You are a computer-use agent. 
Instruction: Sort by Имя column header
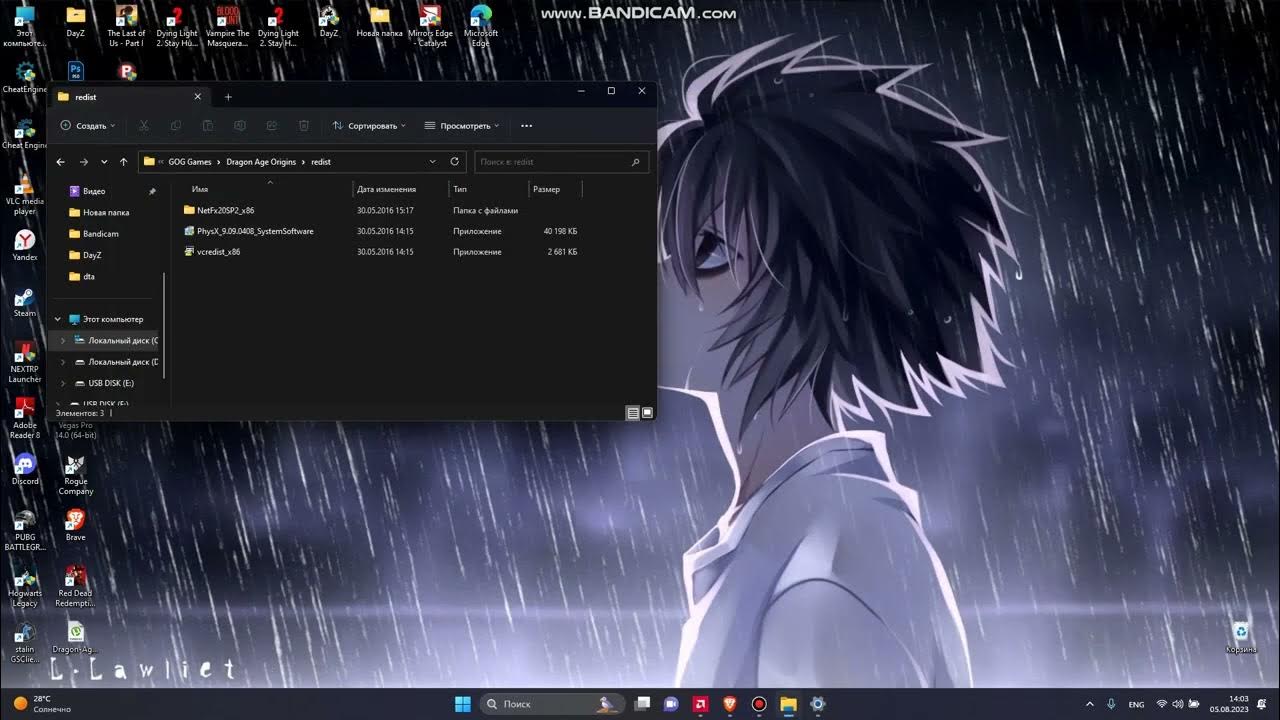click(269, 189)
